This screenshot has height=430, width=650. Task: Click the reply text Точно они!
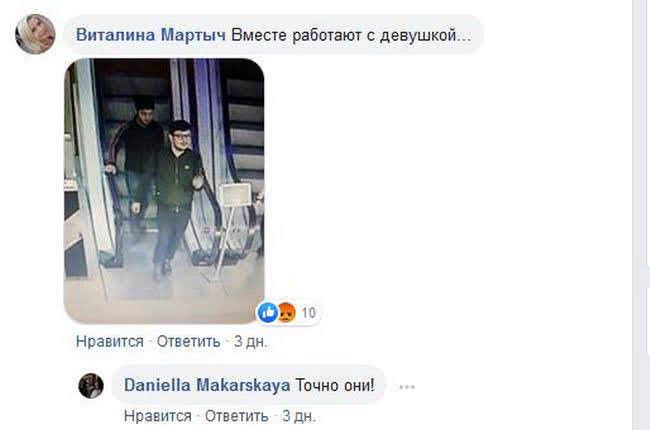click(x=335, y=385)
